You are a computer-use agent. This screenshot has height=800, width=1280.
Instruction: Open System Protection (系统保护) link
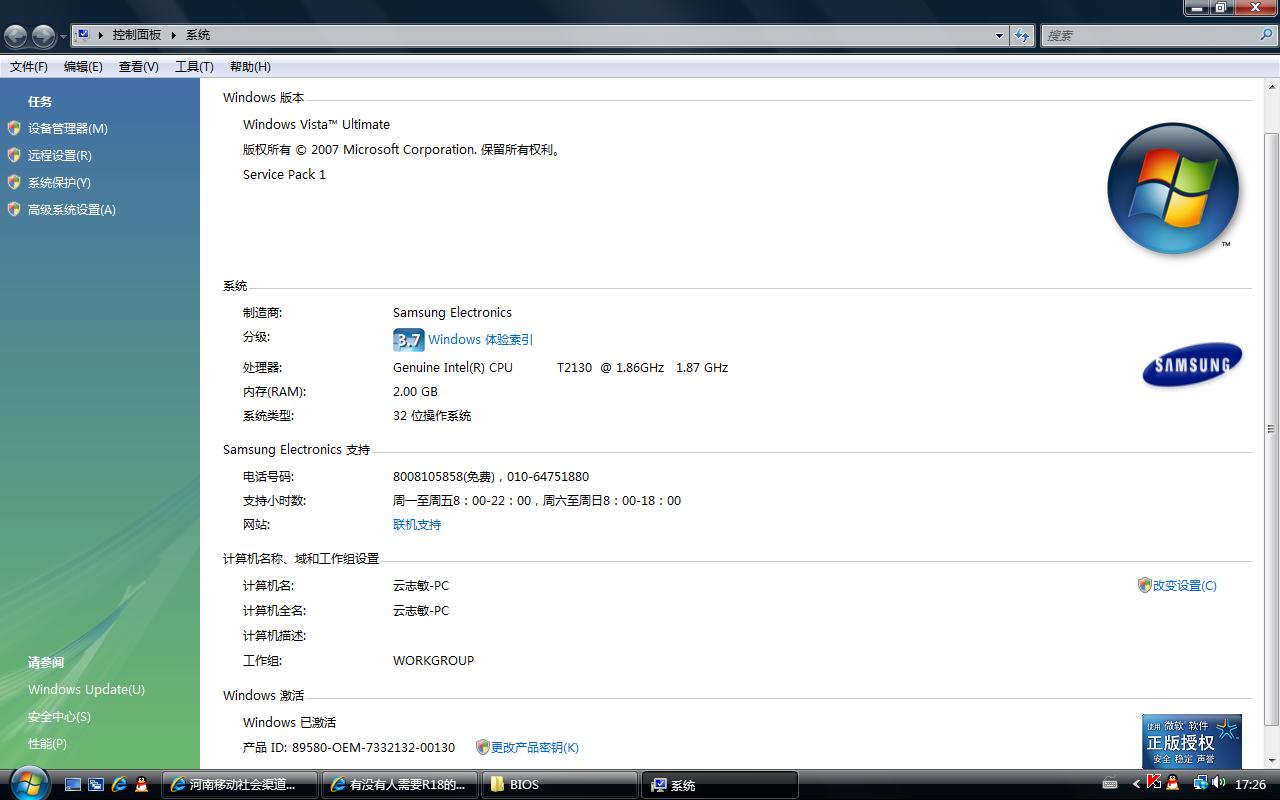point(59,182)
